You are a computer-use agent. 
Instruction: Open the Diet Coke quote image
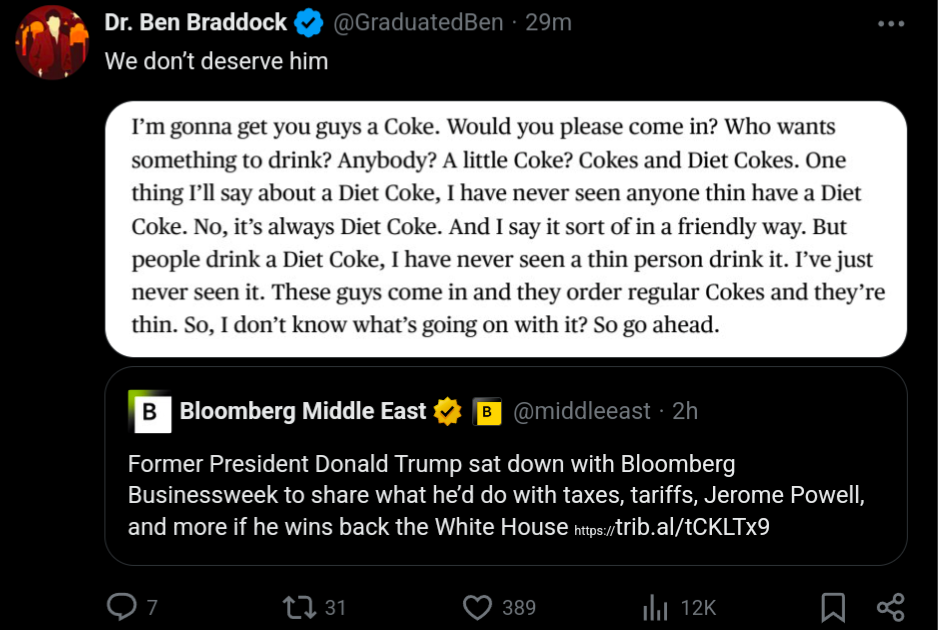pyautogui.click(x=506, y=229)
